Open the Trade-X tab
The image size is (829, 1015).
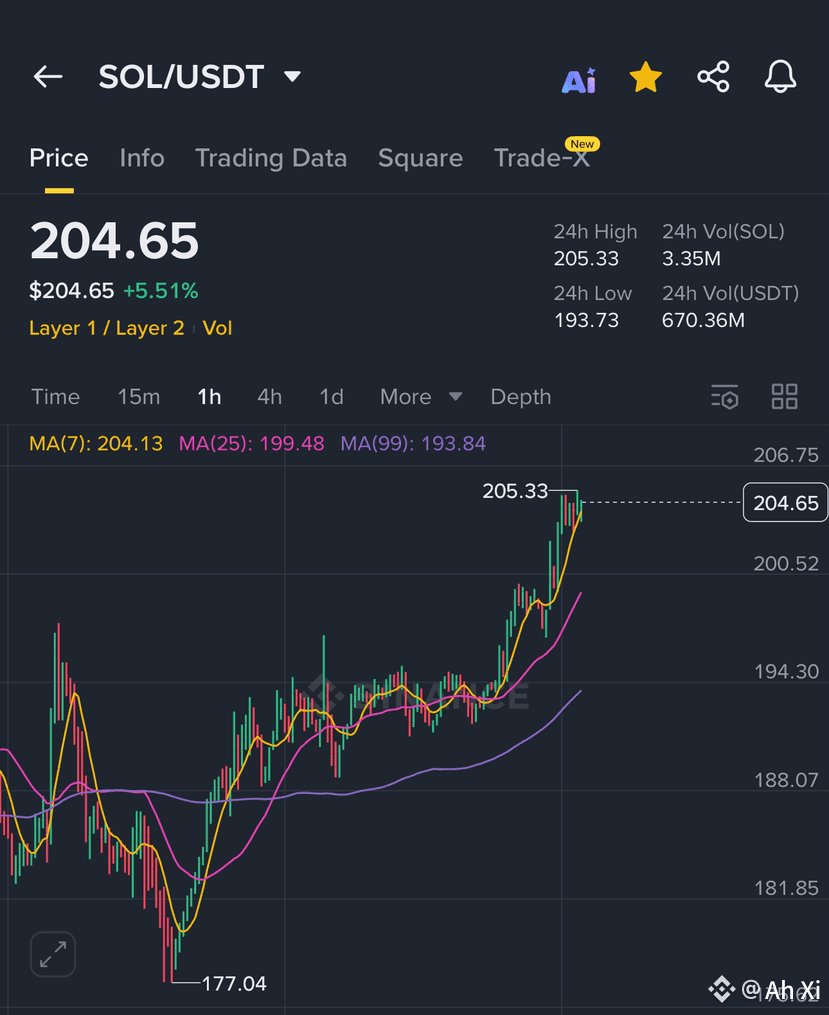542,158
